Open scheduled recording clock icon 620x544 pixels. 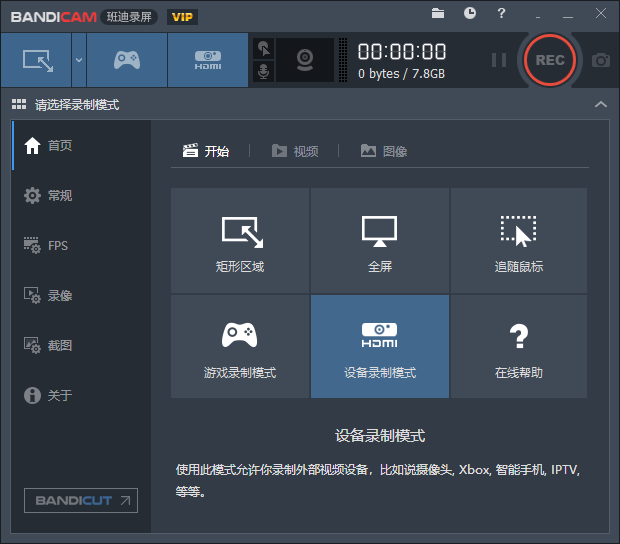[470, 13]
